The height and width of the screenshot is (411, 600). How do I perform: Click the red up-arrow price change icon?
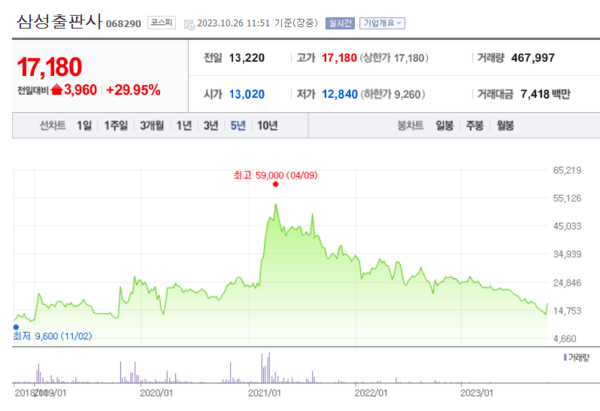56,91
